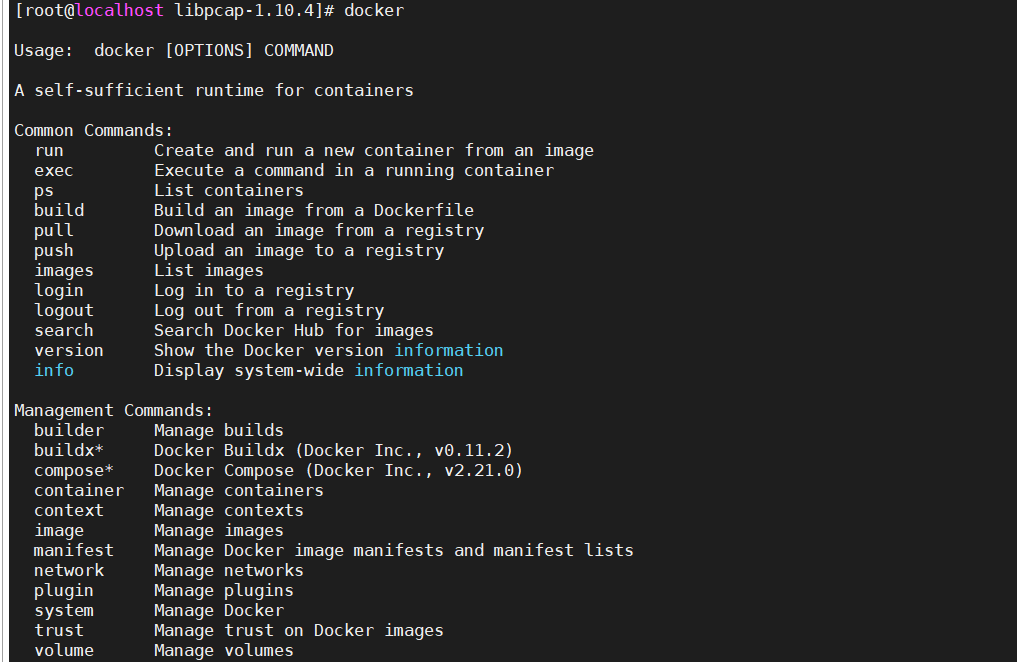Click blue 'information' on the version line
Screen dimensions: 1017x662
click(448, 350)
